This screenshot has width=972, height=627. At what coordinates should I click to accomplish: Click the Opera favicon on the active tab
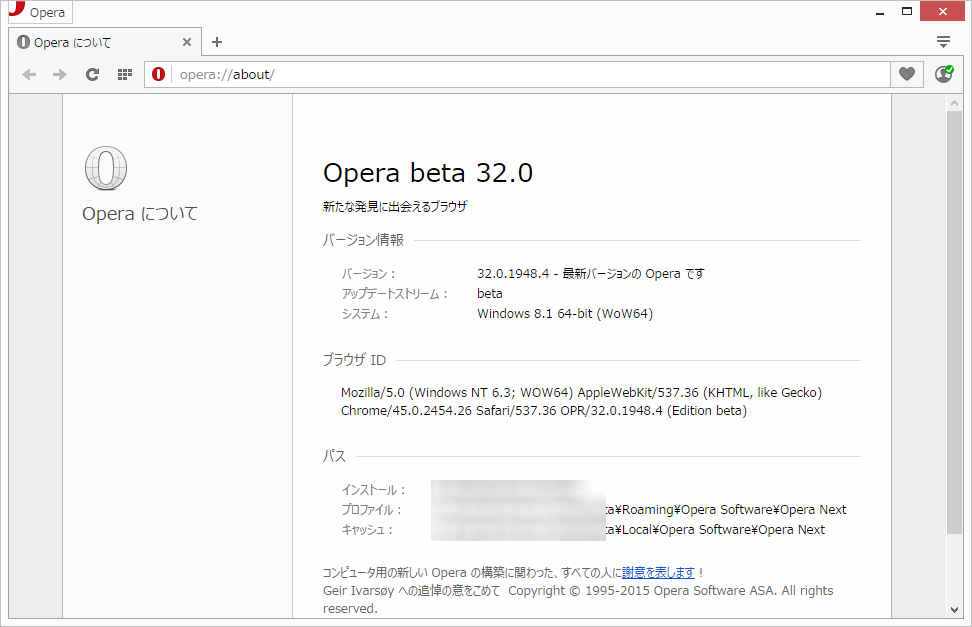[21, 42]
